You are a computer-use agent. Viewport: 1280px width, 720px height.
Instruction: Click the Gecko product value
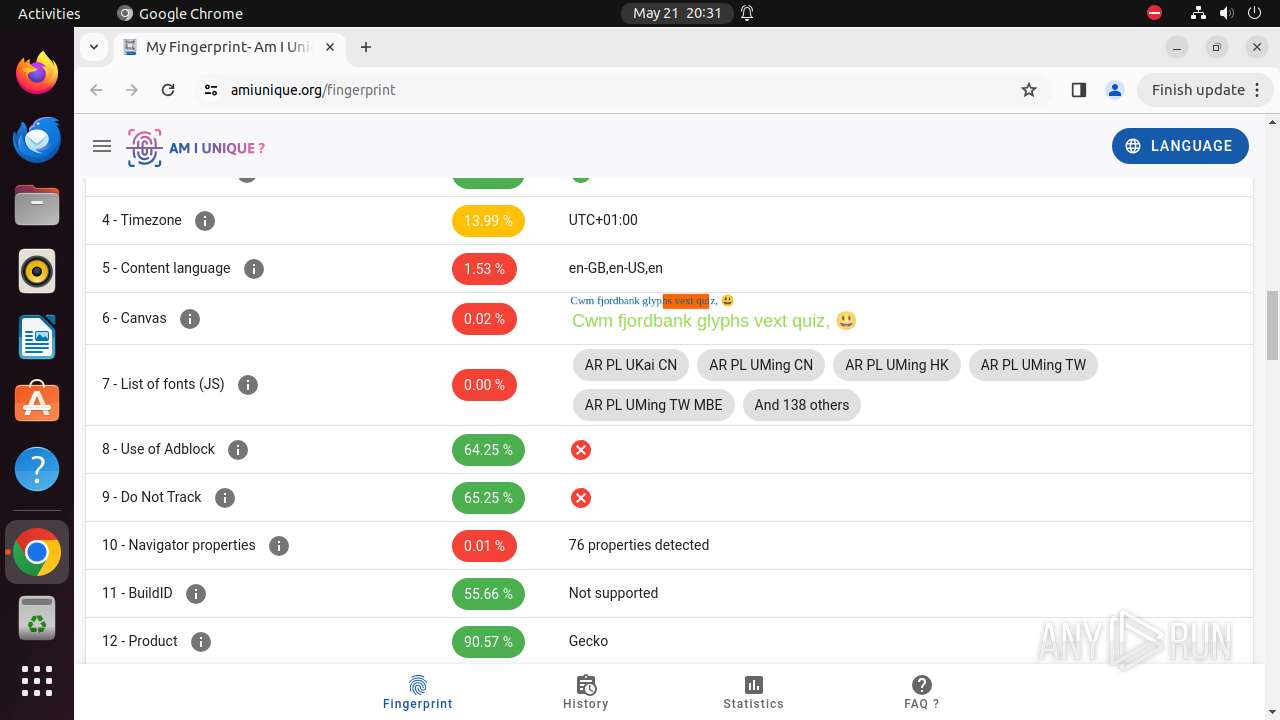(588, 641)
